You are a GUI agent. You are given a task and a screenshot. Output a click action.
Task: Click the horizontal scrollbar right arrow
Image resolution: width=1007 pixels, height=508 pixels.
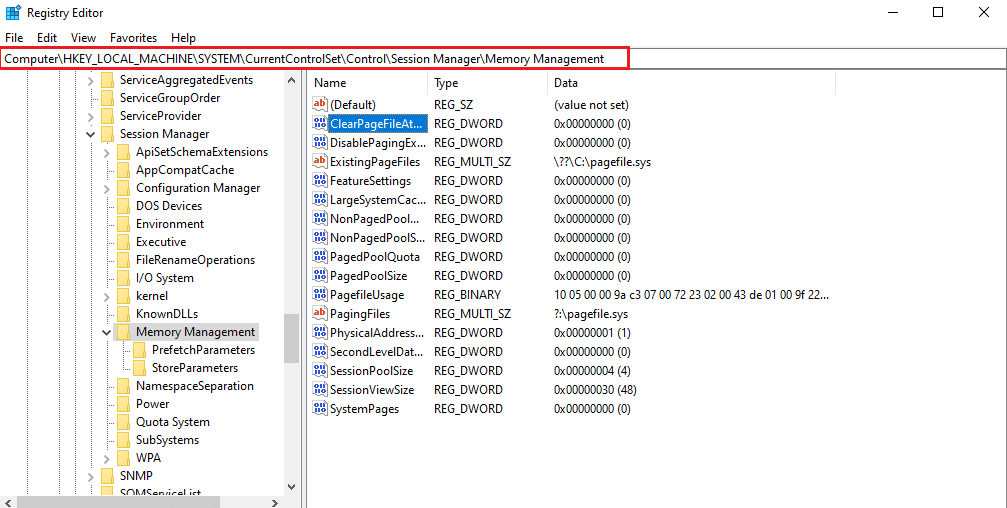click(x=275, y=503)
